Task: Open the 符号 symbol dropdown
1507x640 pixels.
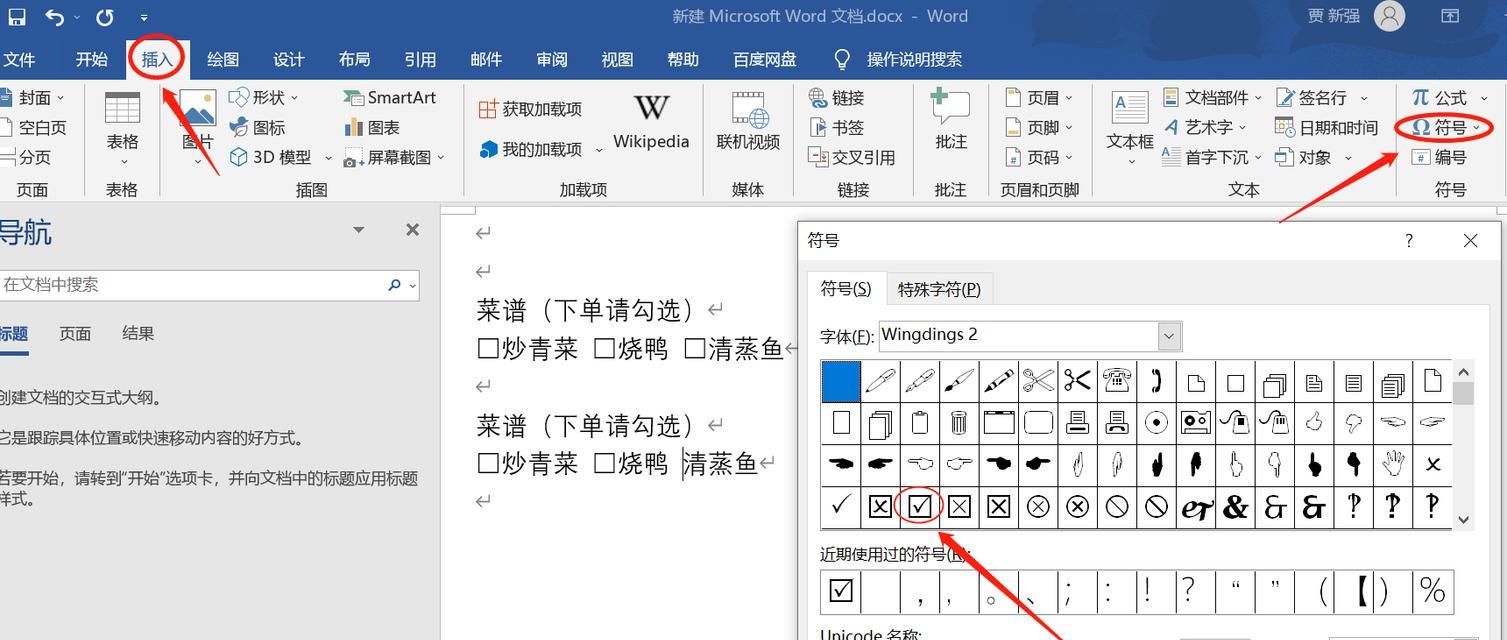Action: [1445, 128]
